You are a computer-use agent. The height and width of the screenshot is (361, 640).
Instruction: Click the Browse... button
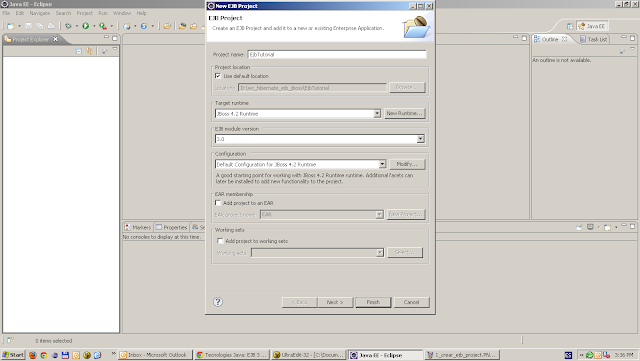tap(407, 87)
